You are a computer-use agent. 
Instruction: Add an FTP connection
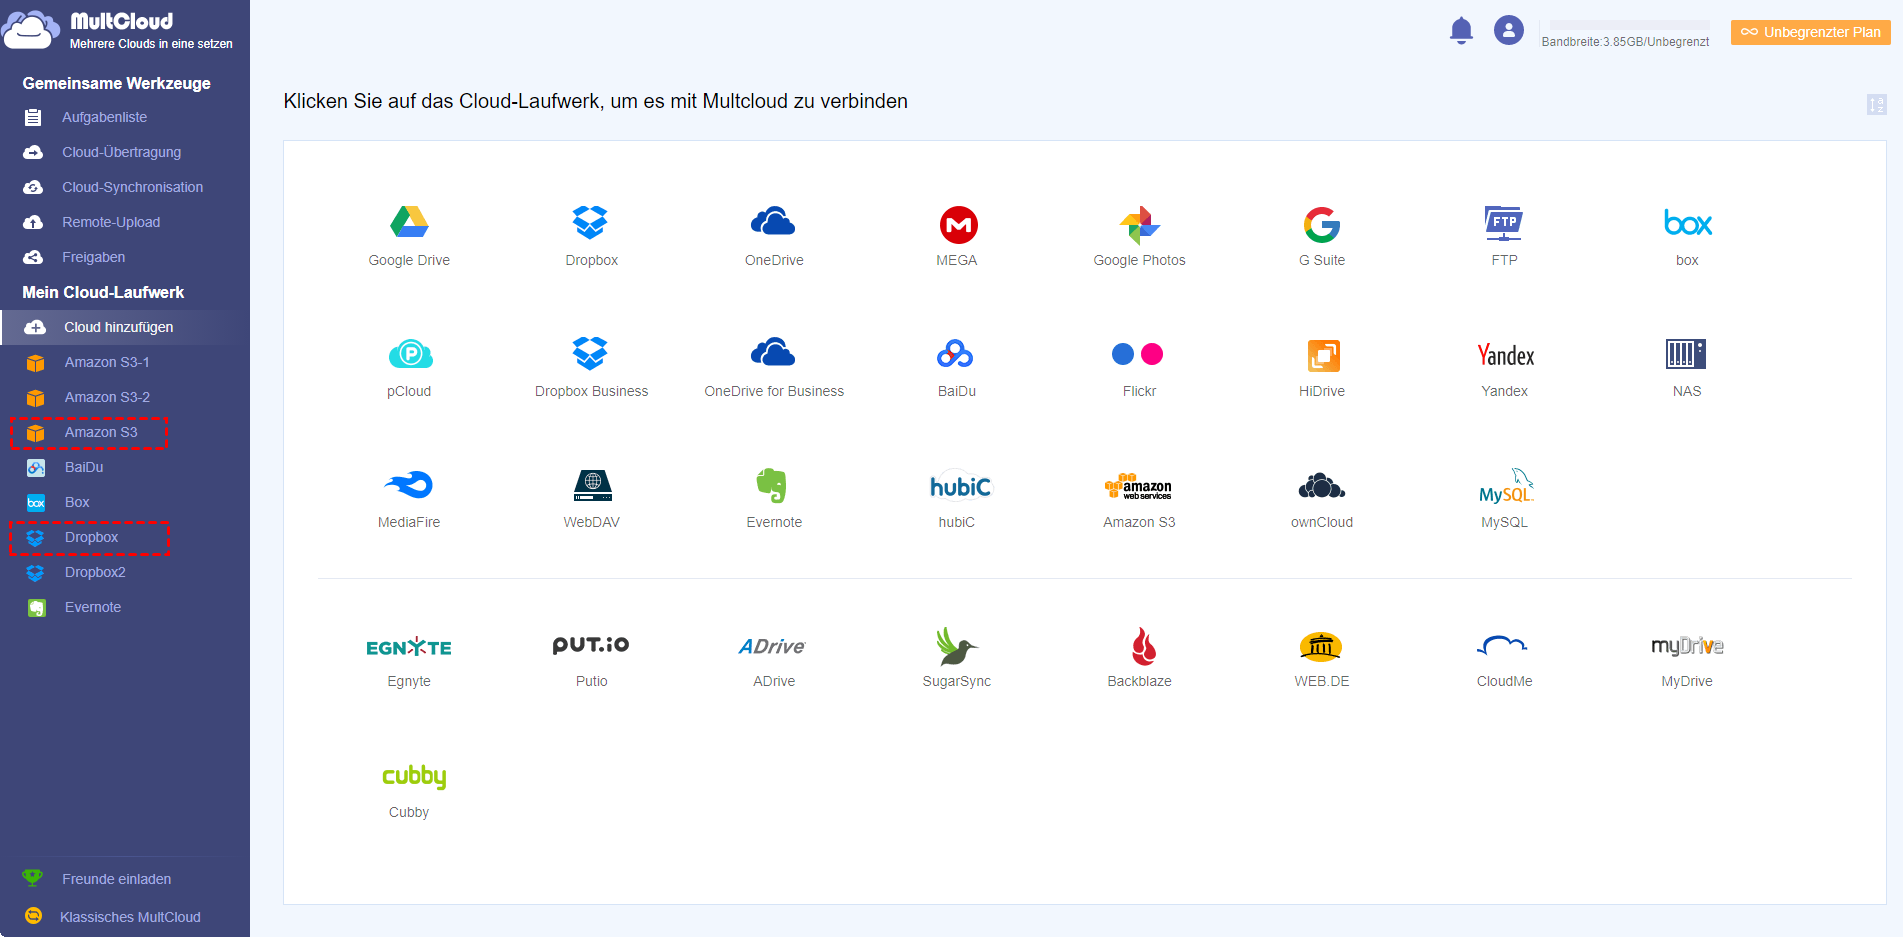coord(1504,236)
